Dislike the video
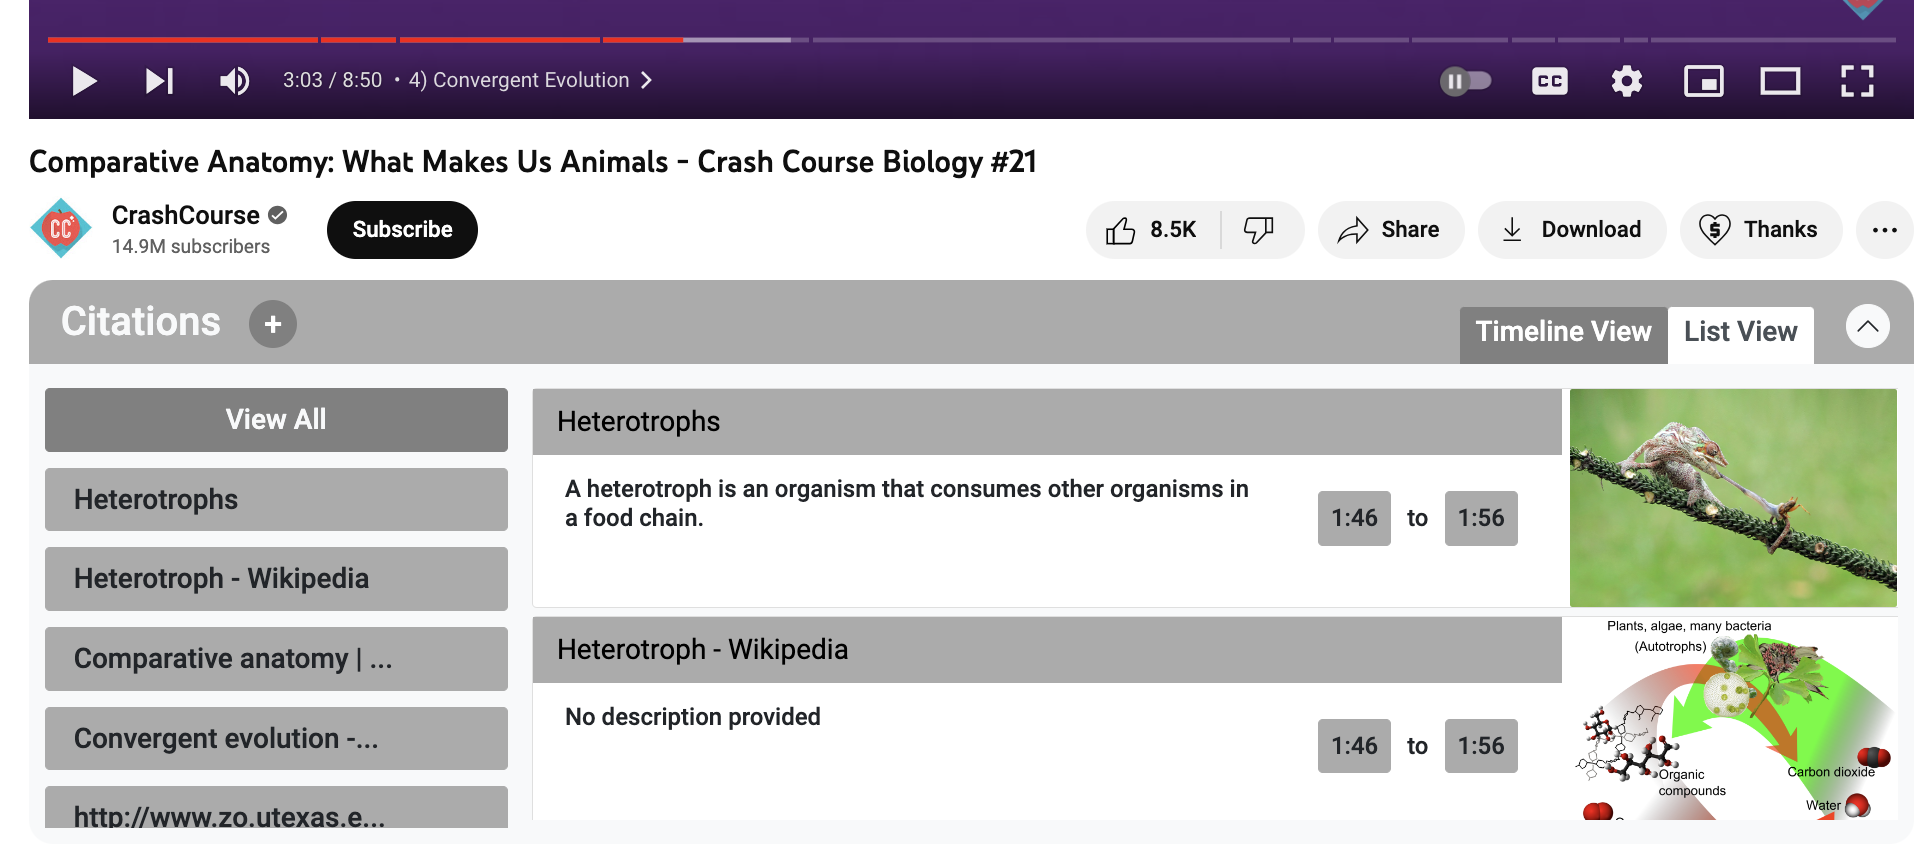 coord(1259,230)
